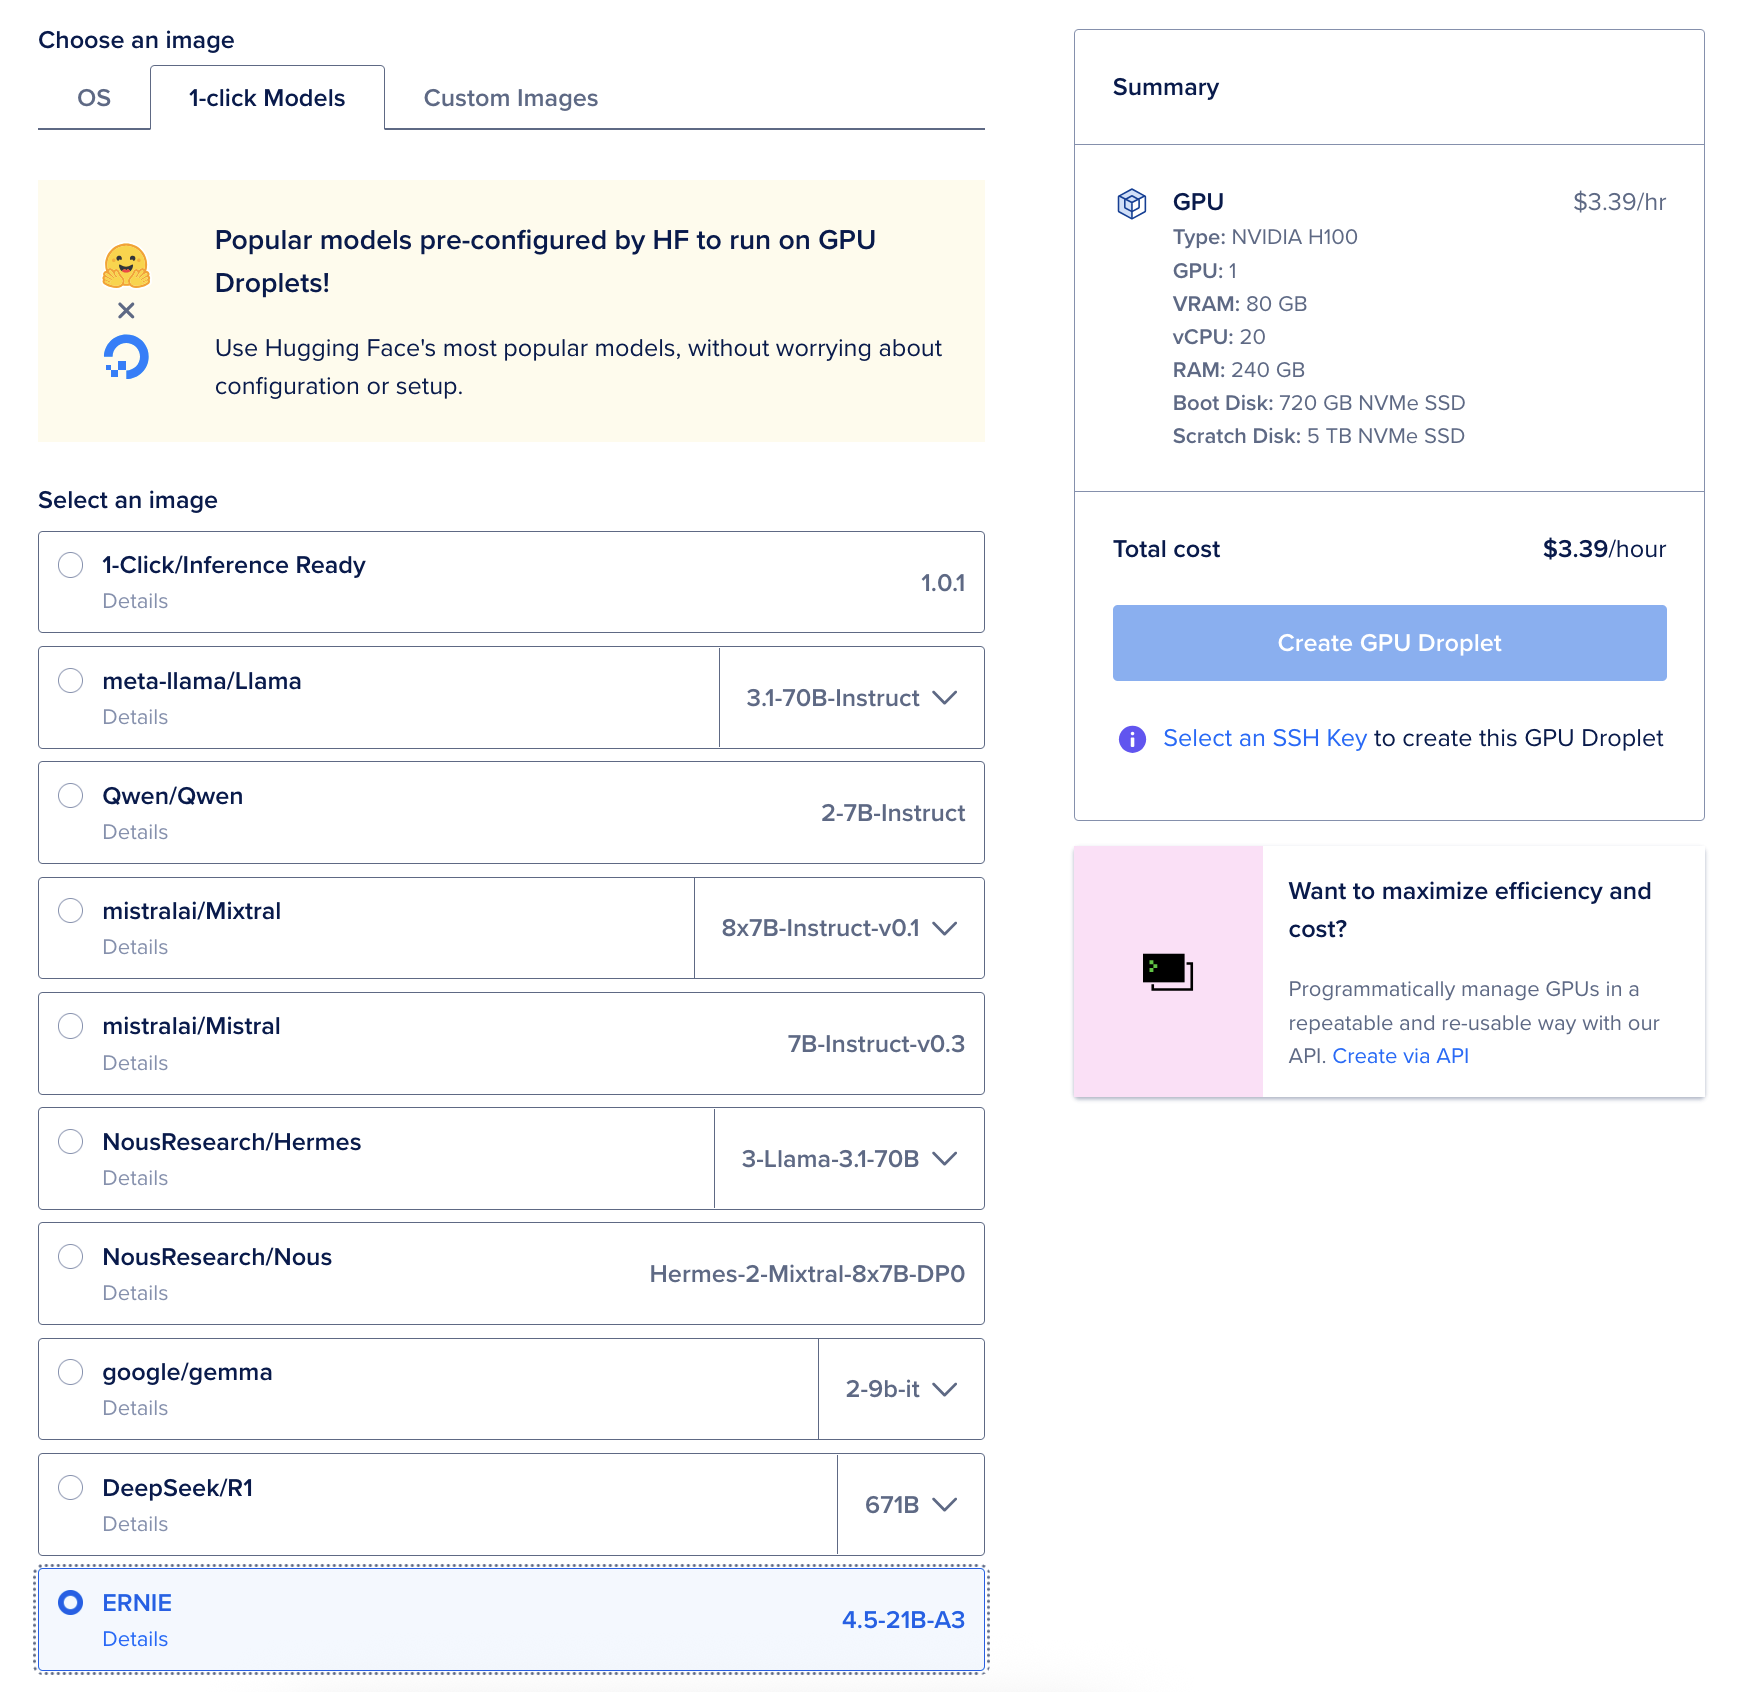Open Details under NousResearch/Nous
This screenshot has height=1692, width=1746.
[135, 1293]
